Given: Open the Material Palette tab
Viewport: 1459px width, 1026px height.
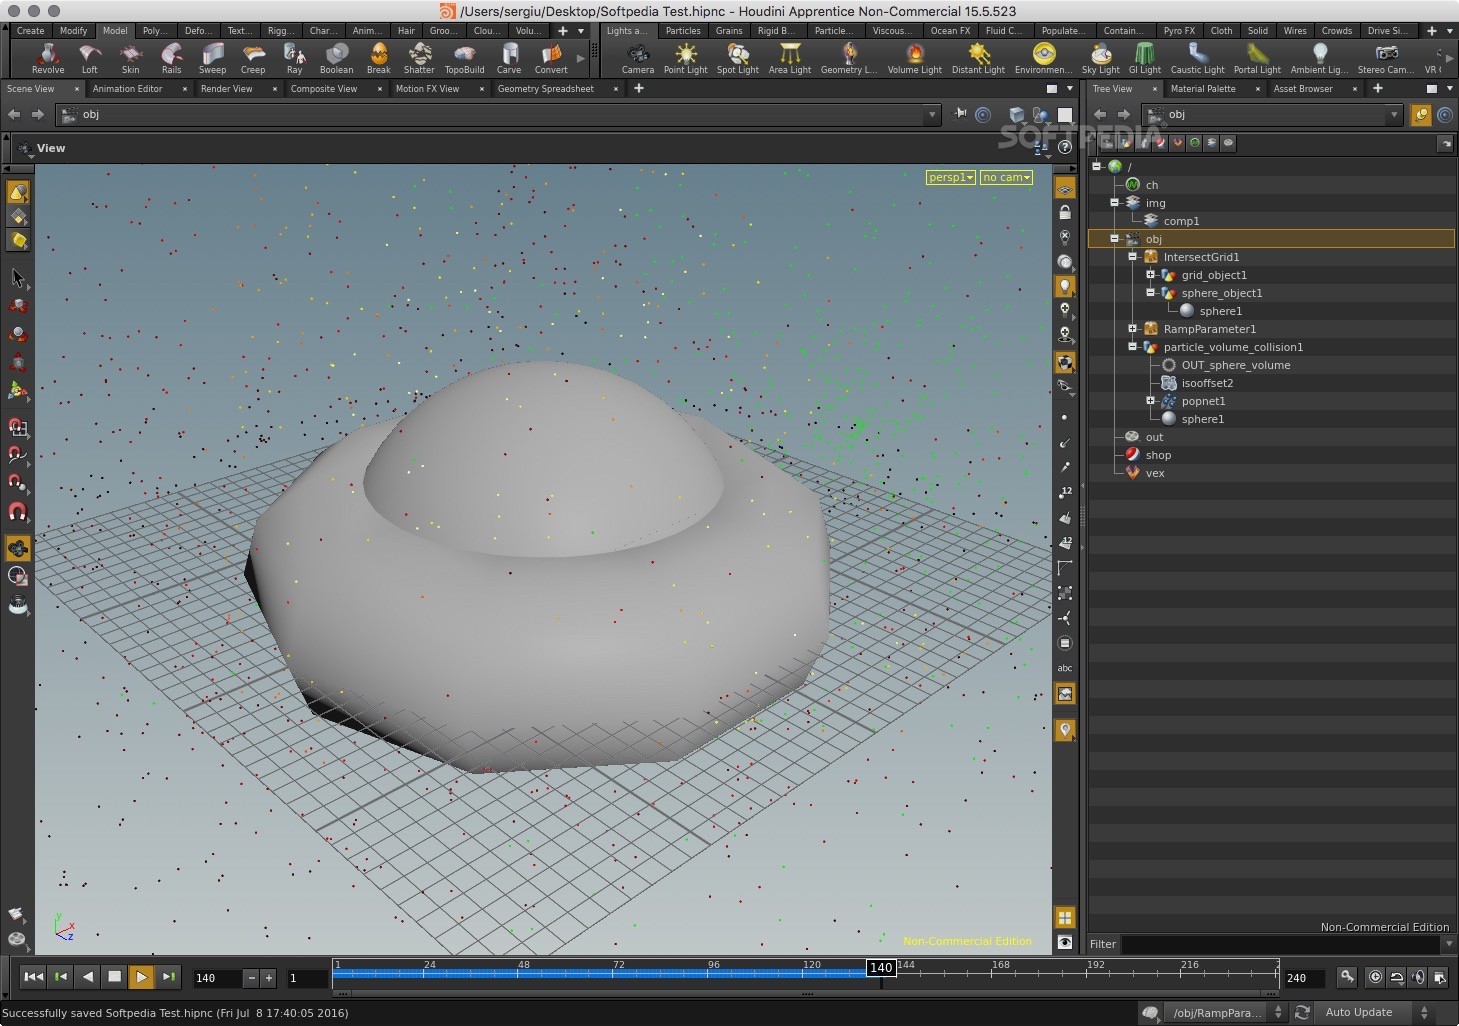Looking at the screenshot, I should 1203,89.
